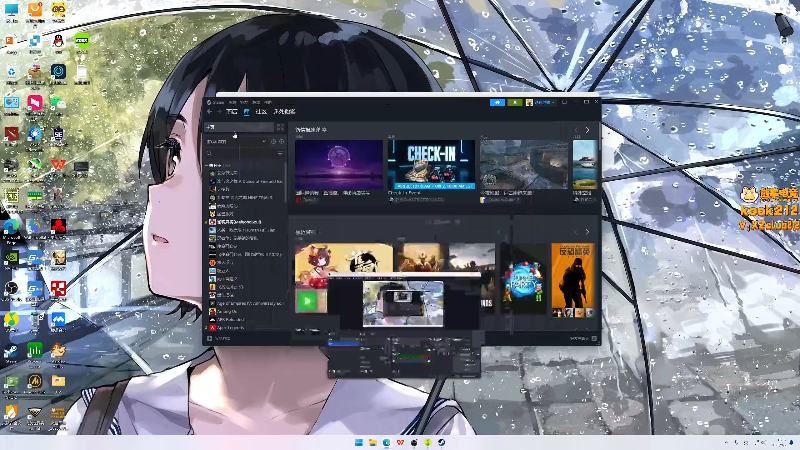Click the blue announcements button in Steam
800x450 pixels.
tap(497, 103)
